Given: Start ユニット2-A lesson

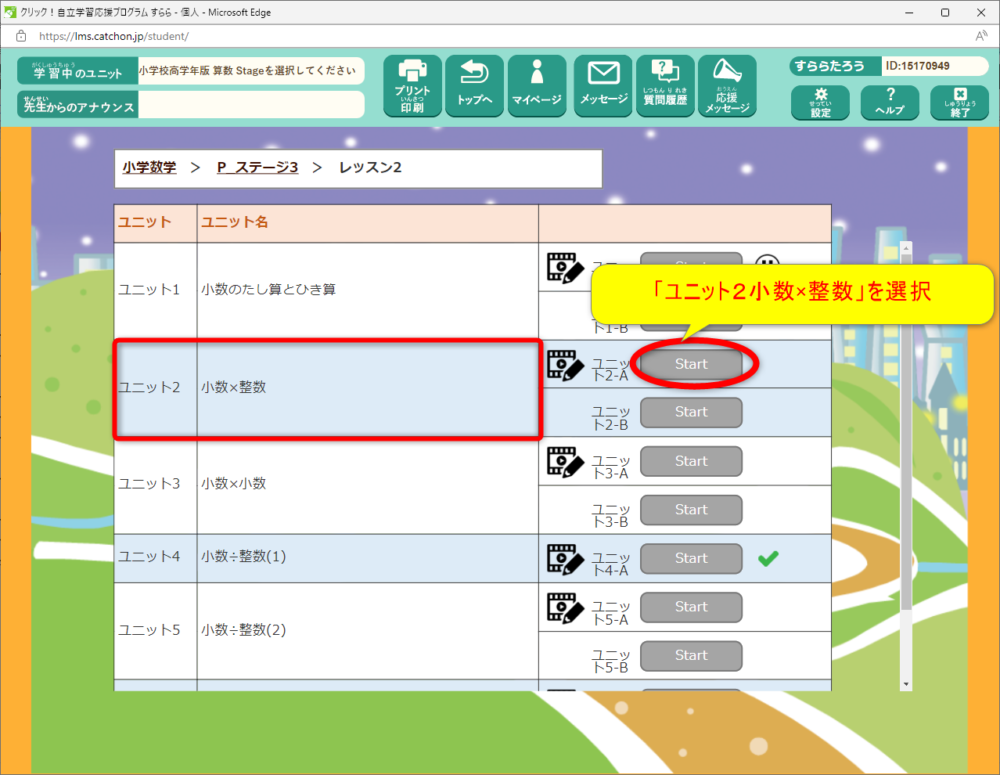Looking at the screenshot, I should click(x=691, y=364).
